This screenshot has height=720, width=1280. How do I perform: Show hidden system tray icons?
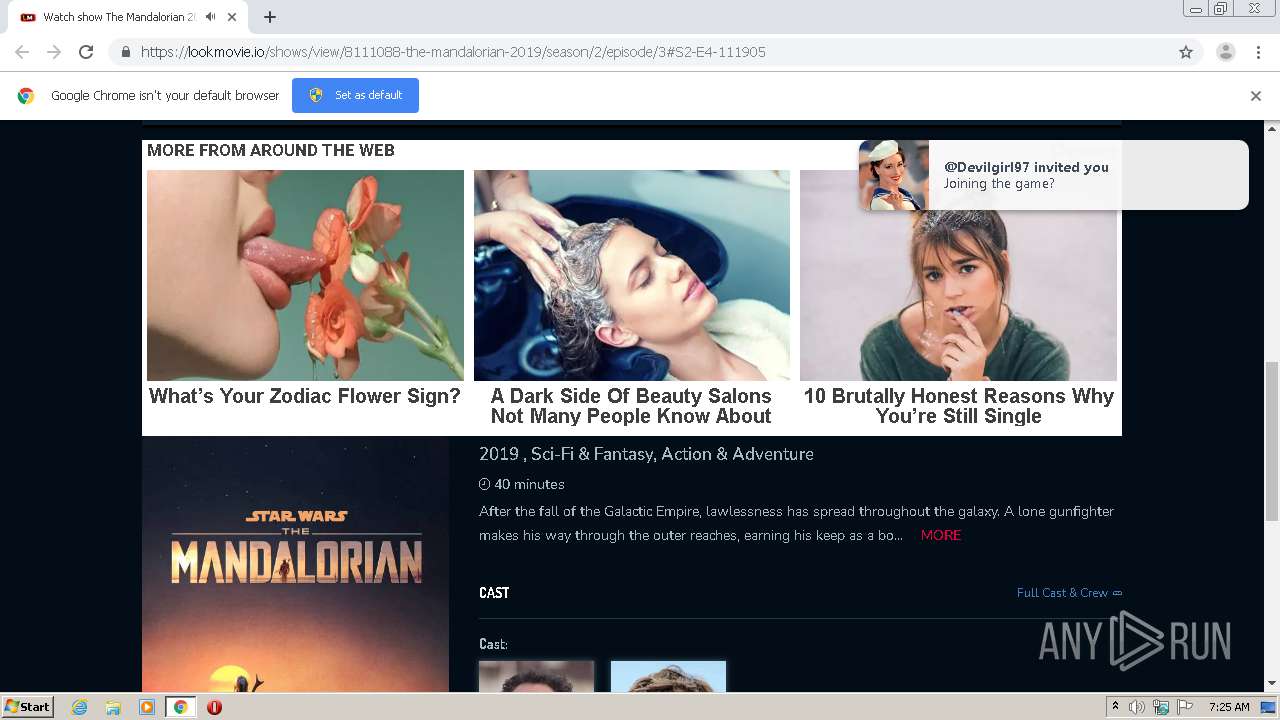click(1115, 707)
